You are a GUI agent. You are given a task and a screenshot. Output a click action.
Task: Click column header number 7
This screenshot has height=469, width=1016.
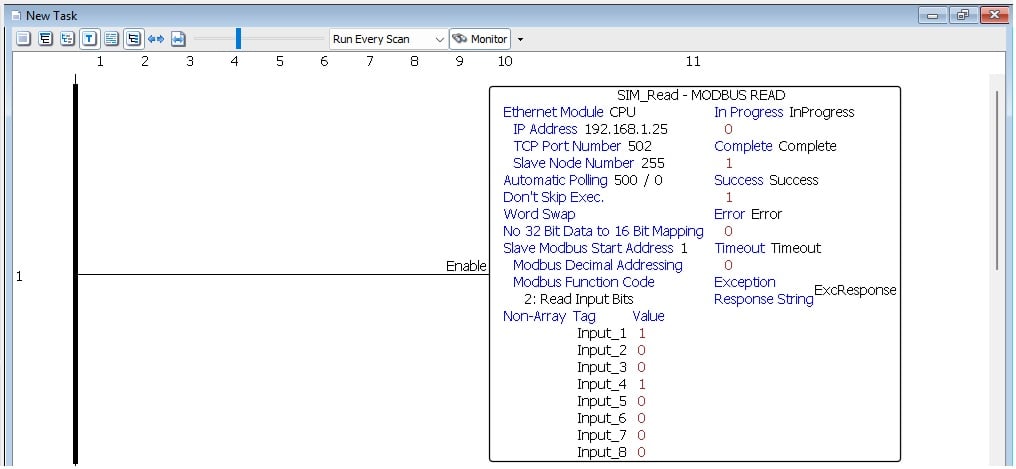(x=369, y=62)
